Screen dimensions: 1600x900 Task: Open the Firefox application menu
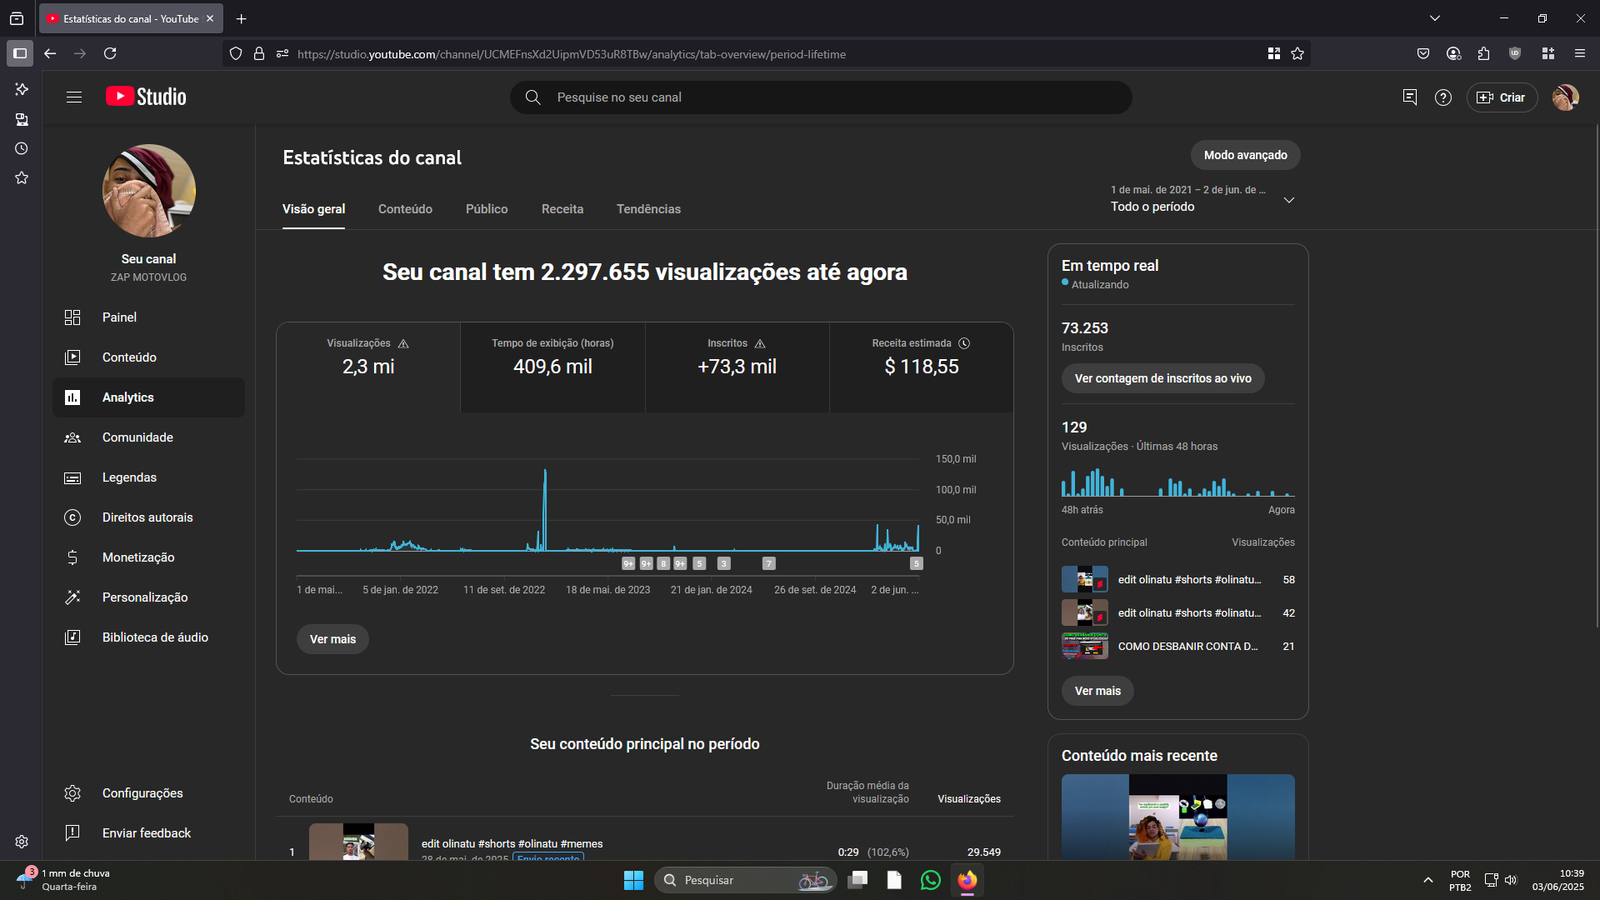tap(1579, 54)
